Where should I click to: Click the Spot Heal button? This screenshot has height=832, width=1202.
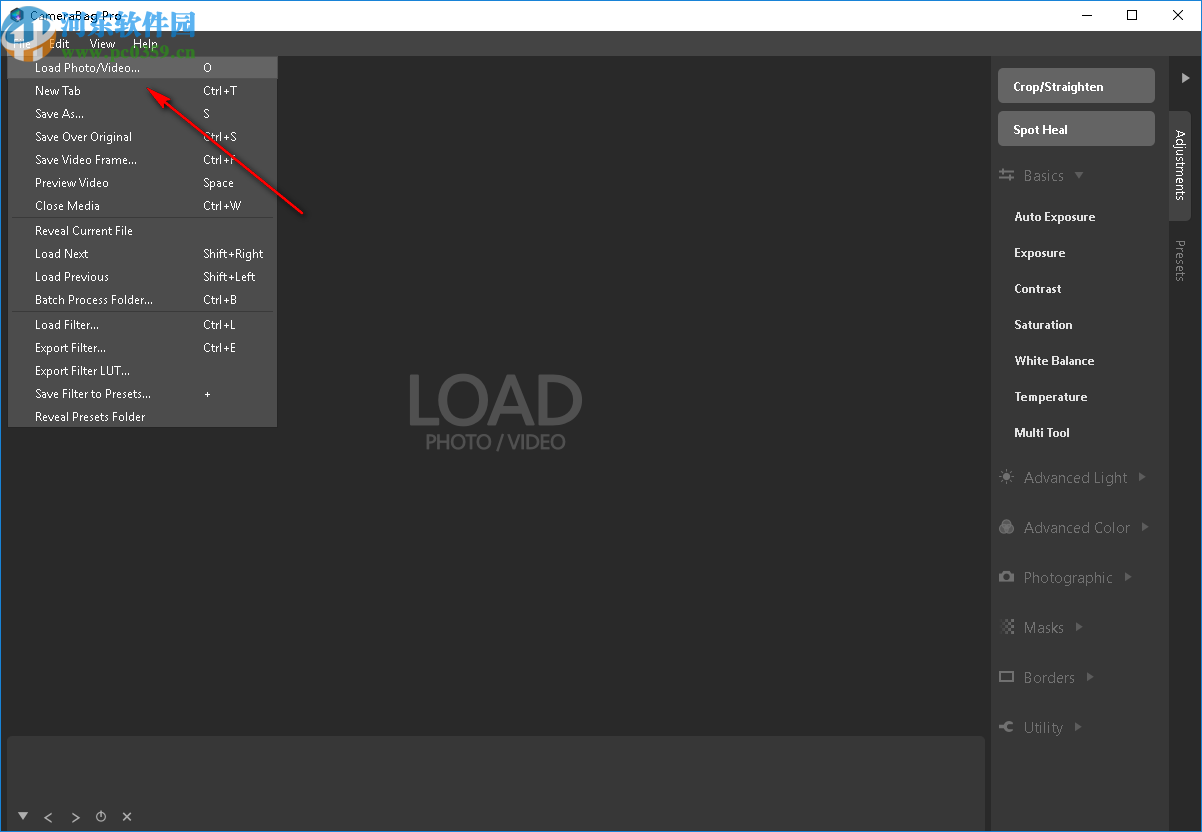point(1076,129)
